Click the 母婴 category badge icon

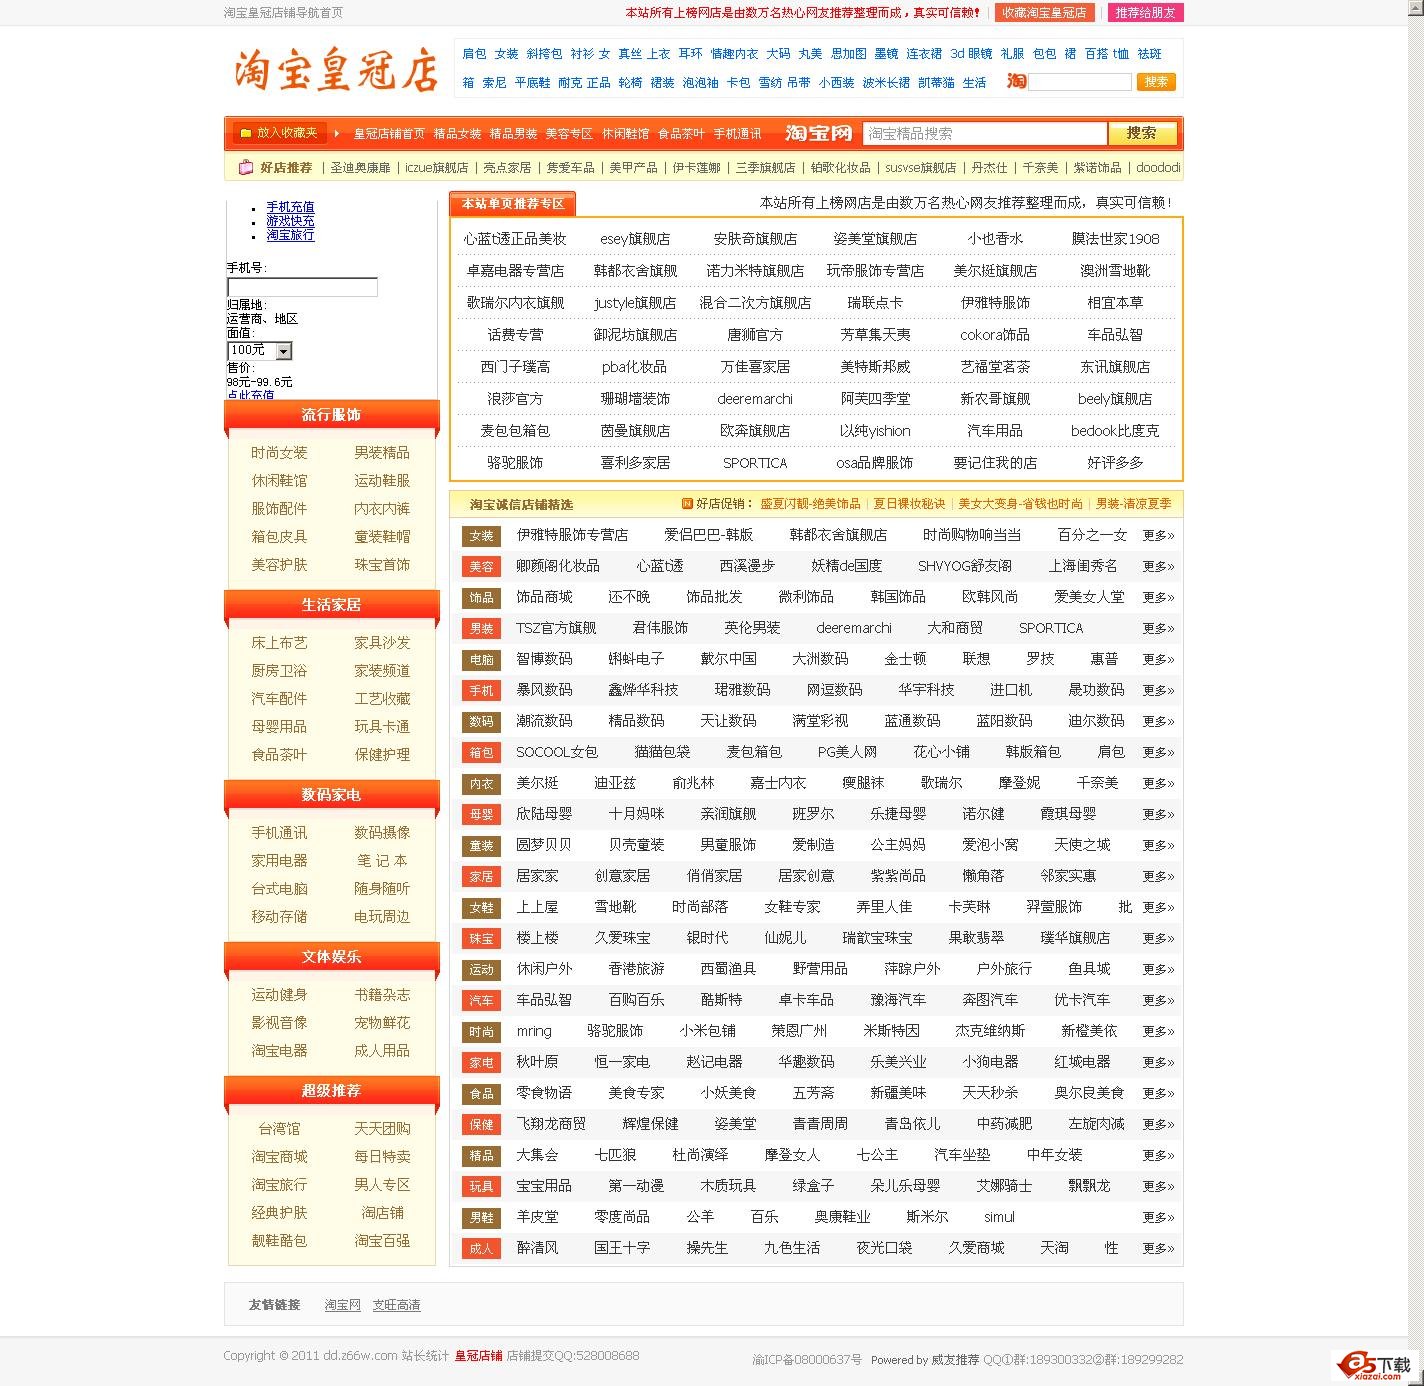(x=481, y=814)
